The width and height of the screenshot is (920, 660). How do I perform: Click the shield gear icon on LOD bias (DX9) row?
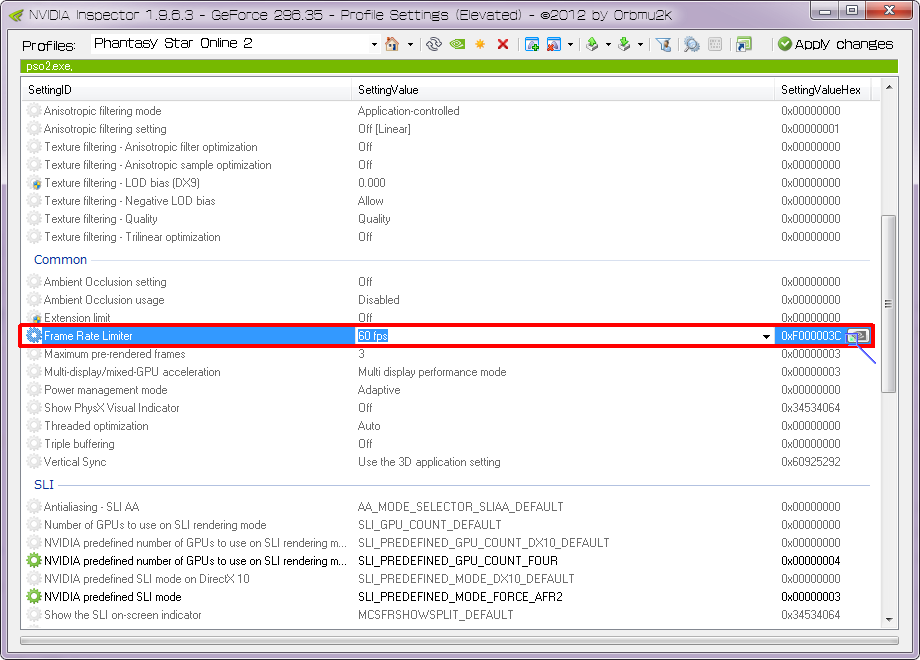coord(35,183)
